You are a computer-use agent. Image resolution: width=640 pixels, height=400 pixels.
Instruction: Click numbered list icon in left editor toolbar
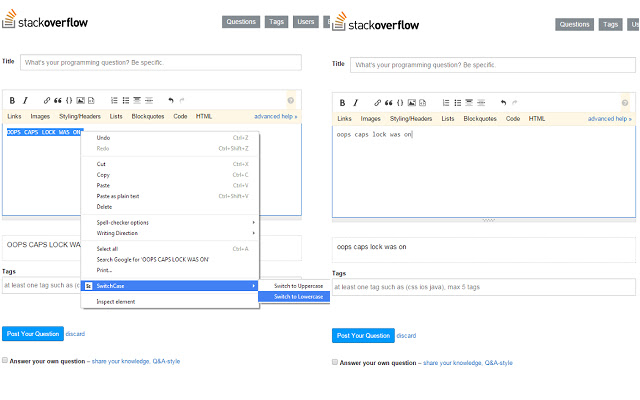[114, 101]
